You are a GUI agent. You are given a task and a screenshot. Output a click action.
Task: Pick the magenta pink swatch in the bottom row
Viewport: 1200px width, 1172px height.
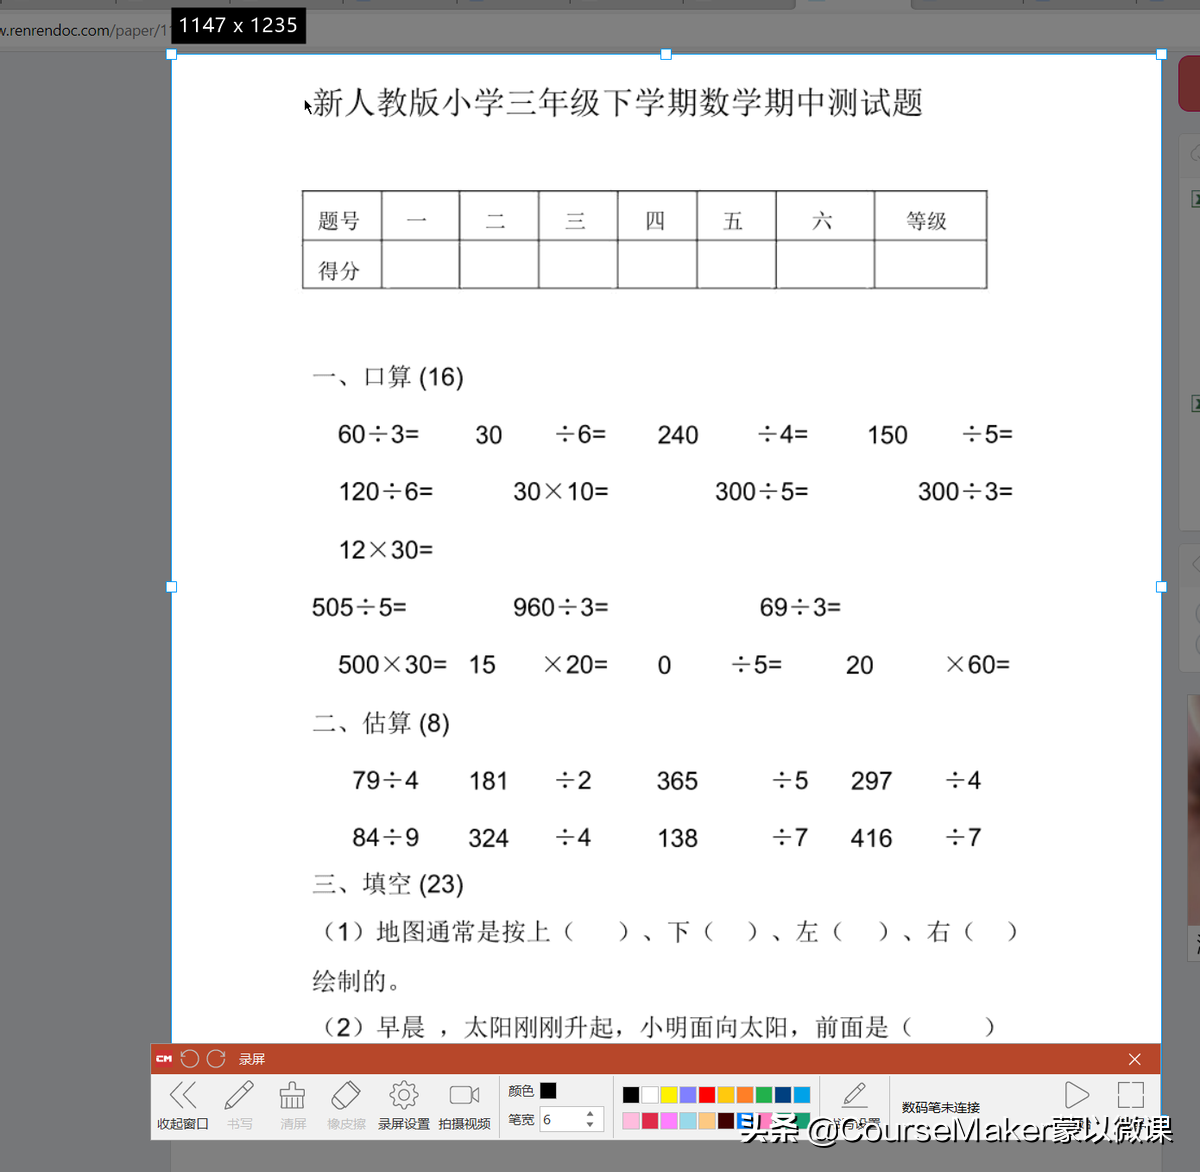[x=669, y=1121]
